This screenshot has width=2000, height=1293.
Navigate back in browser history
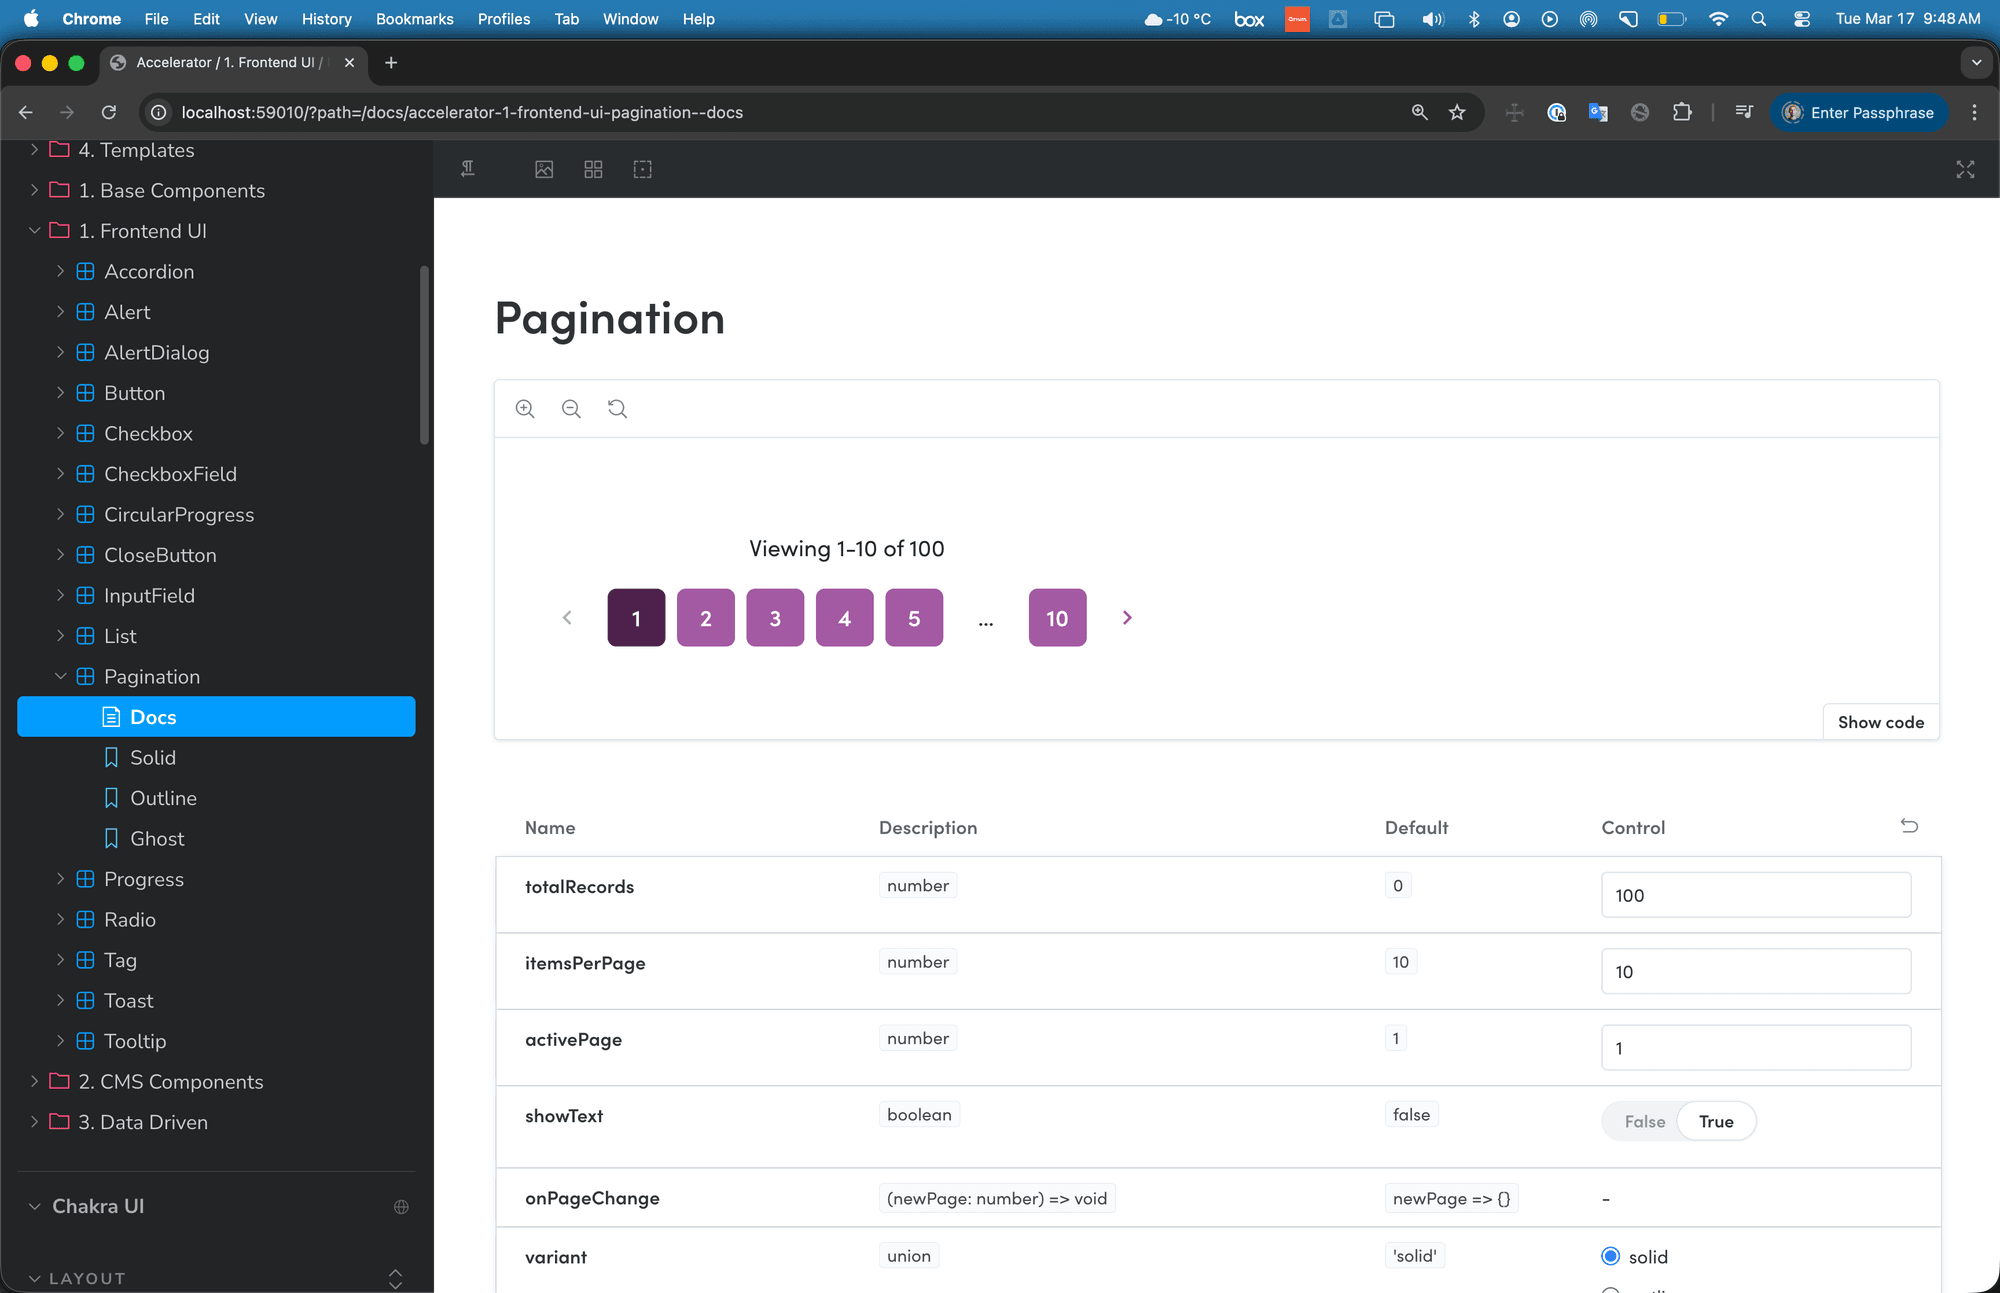pyautogui.click(x=26, y=112)
